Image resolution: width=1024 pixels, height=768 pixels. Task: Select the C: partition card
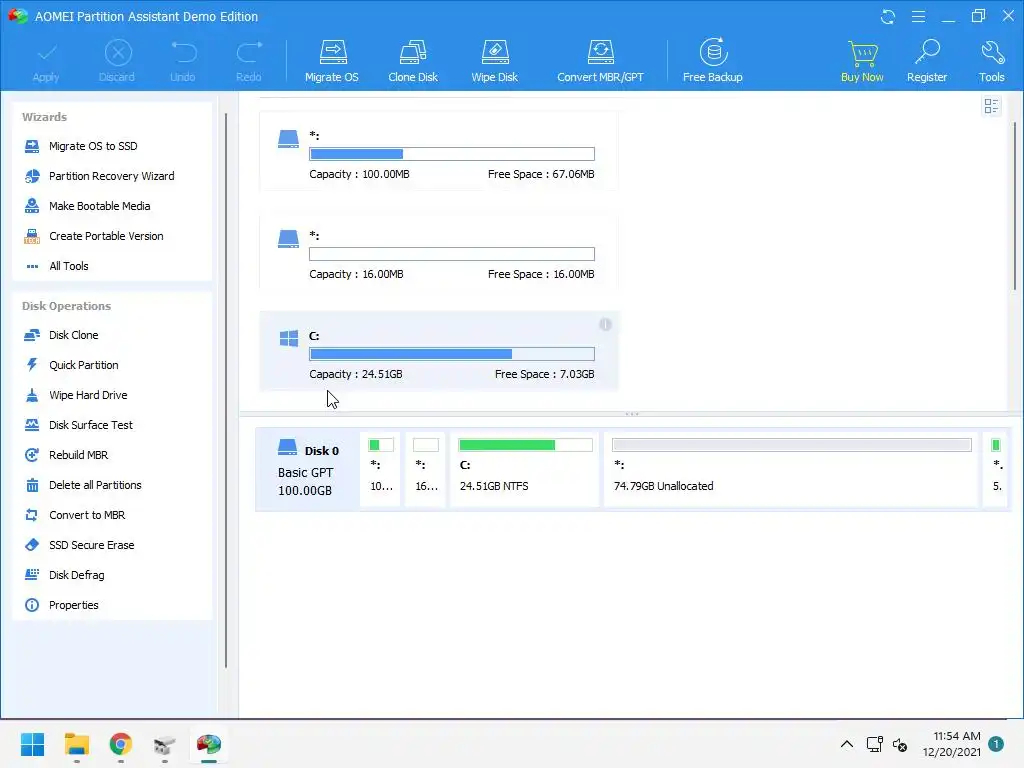coord(439,351)
